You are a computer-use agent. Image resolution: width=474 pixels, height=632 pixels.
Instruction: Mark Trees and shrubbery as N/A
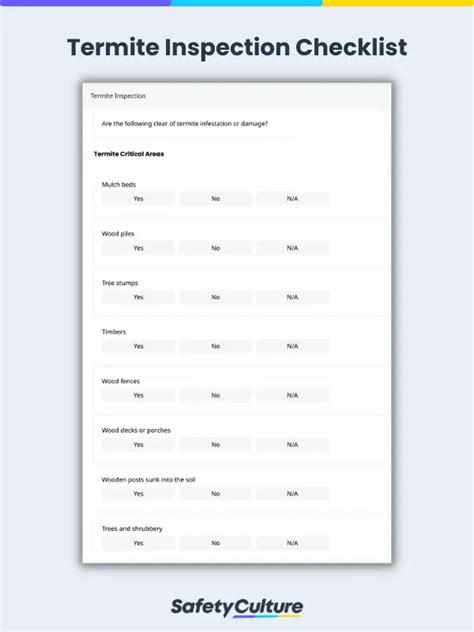tap(293, 543)
